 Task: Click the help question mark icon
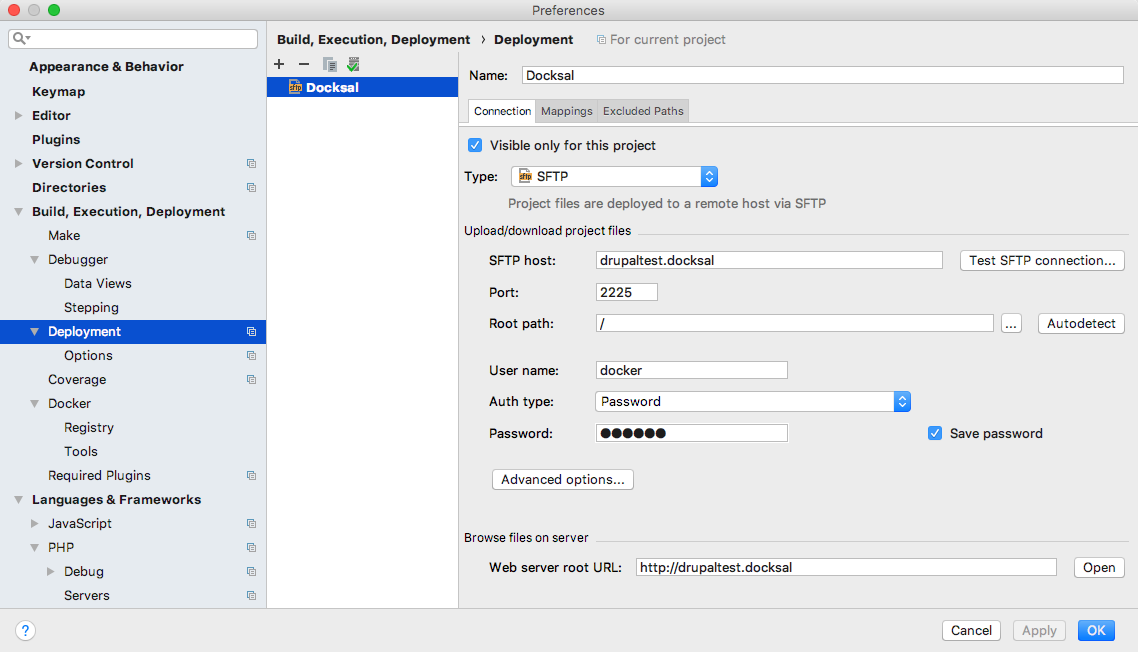[26, 630]
